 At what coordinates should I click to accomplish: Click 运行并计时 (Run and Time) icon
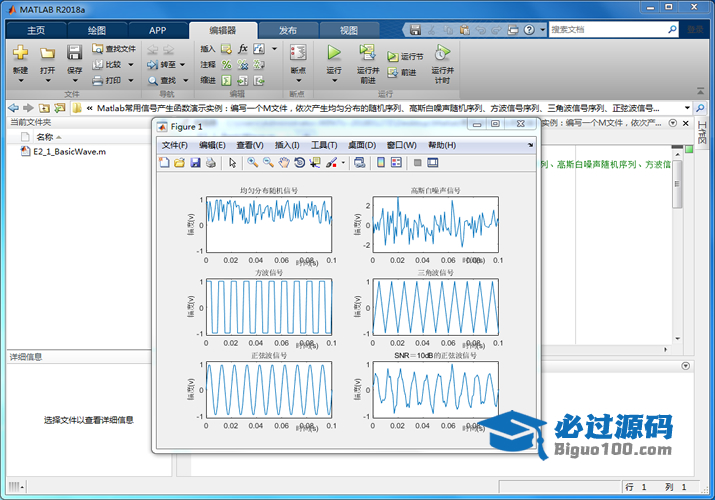(x=442, y=52)
